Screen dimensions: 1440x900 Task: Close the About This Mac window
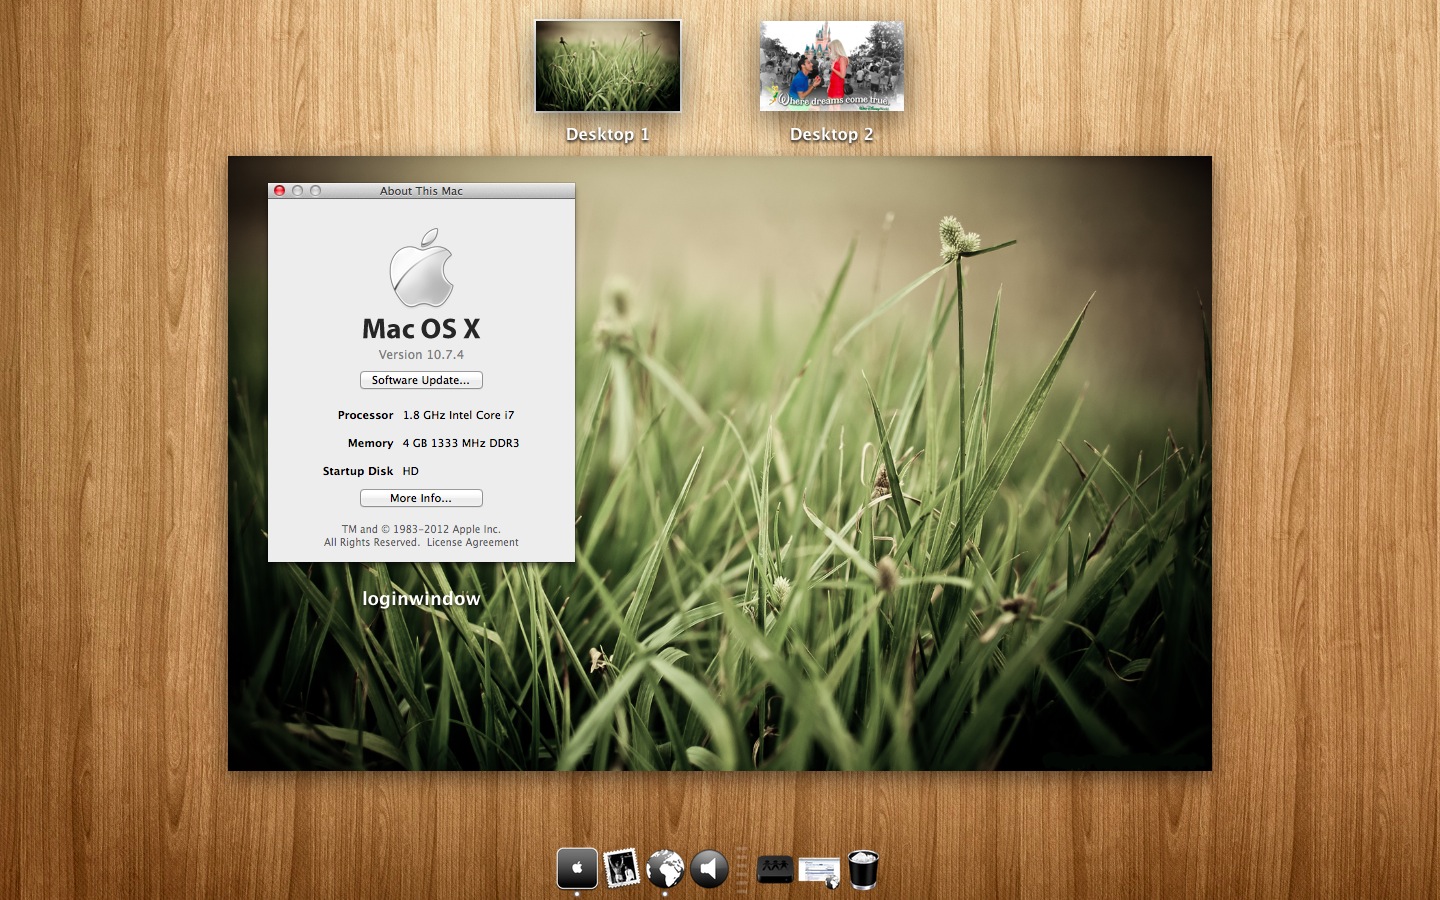(x=280, y=191)
